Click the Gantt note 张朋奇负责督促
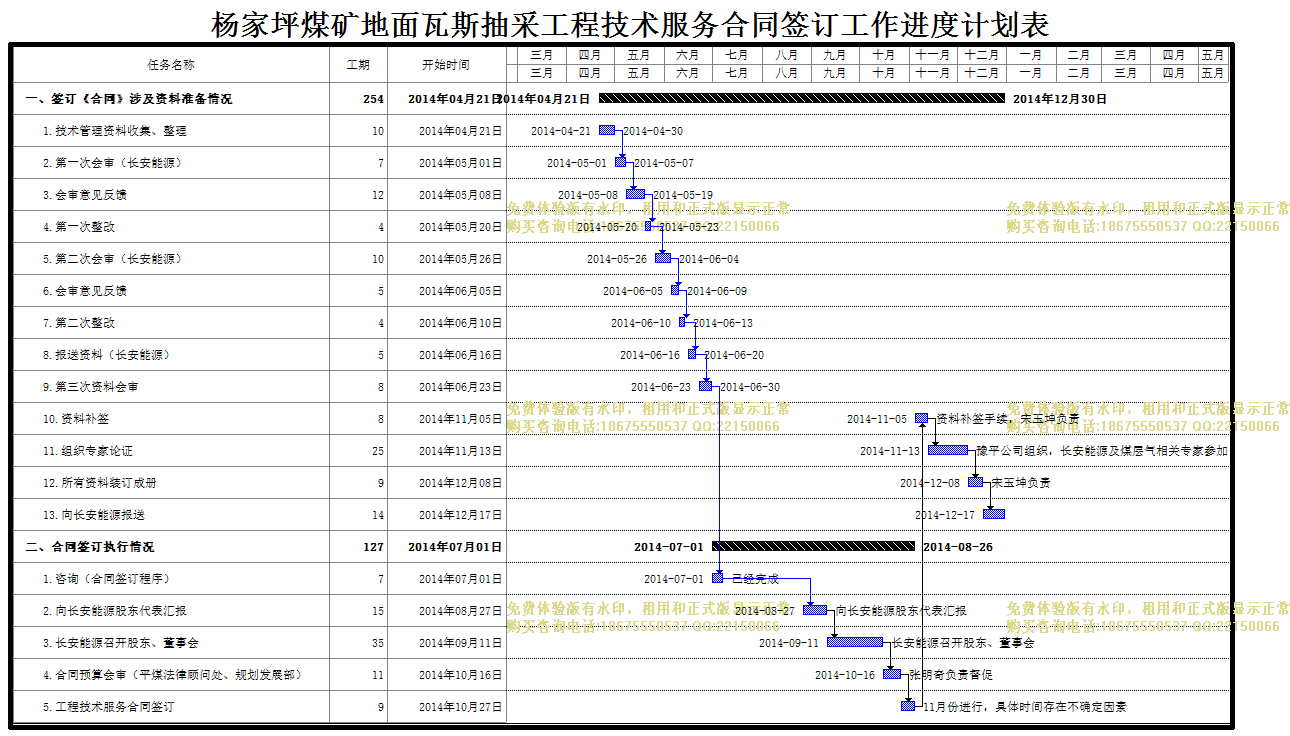1290x736 pixels. point(951,675)
